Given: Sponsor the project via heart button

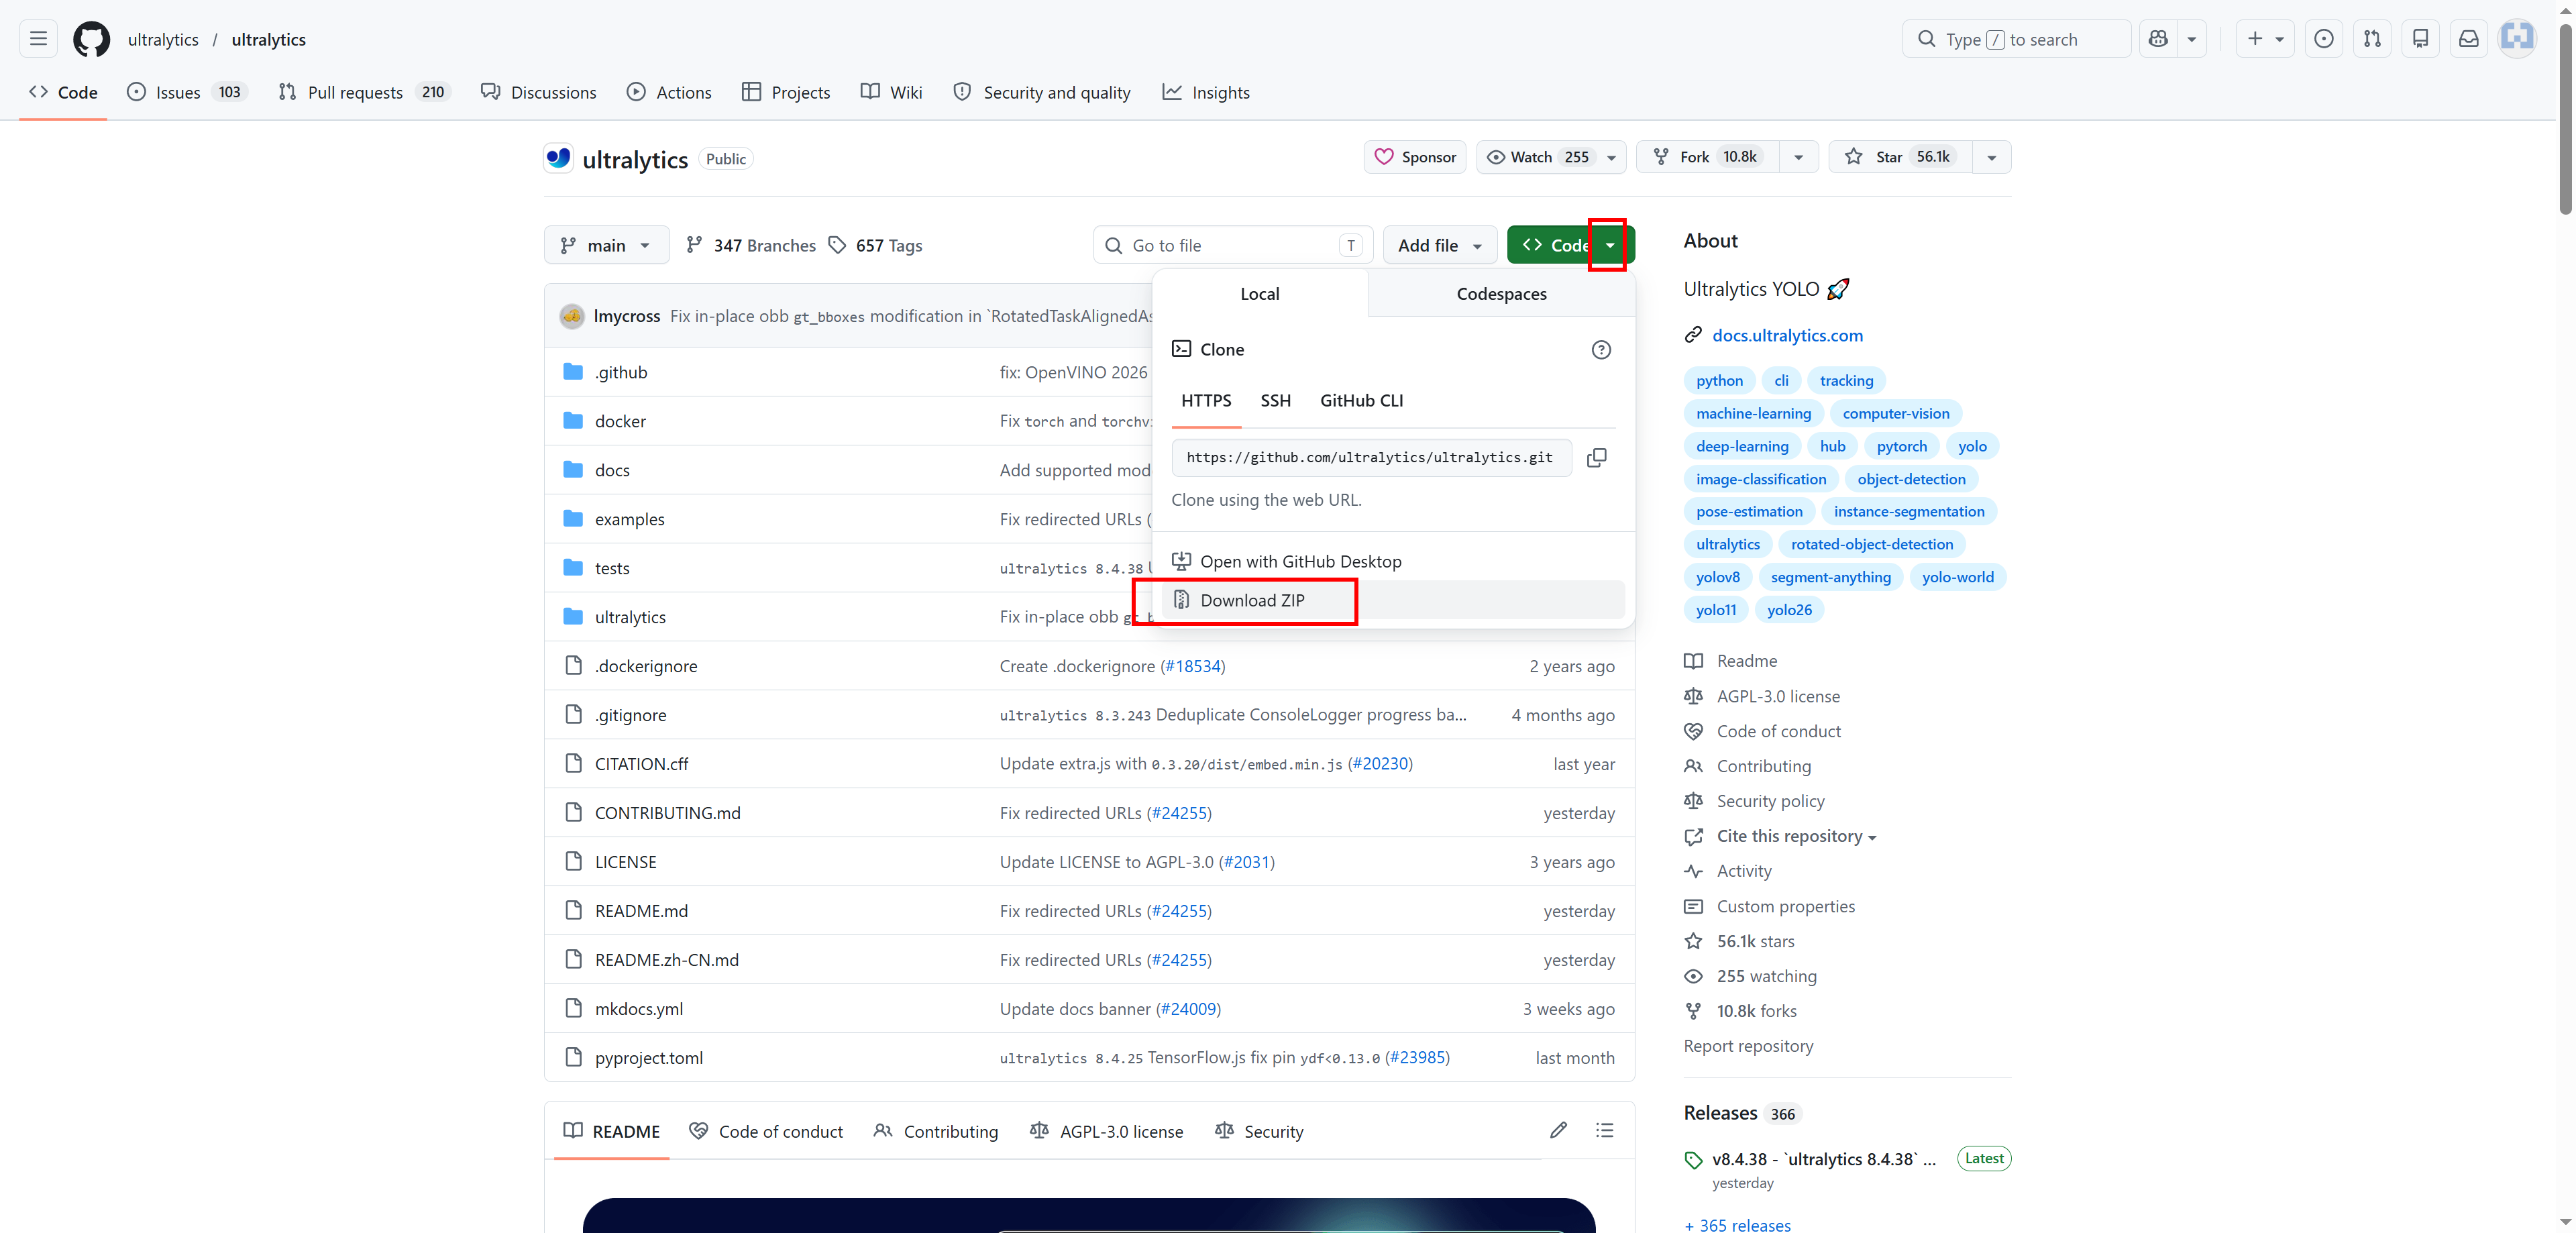Looking at the screenshot, I should [1415, 157].
